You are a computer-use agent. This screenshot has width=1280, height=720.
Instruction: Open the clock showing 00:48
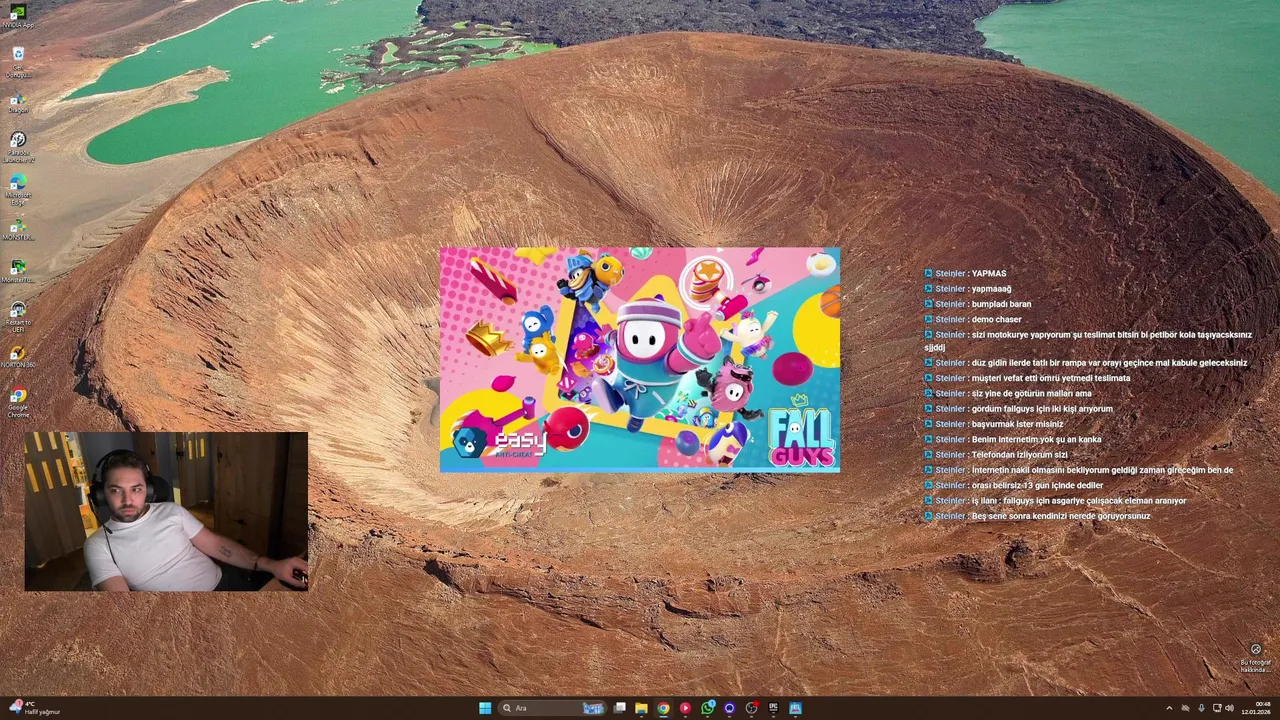click(x=1256, y=708)
